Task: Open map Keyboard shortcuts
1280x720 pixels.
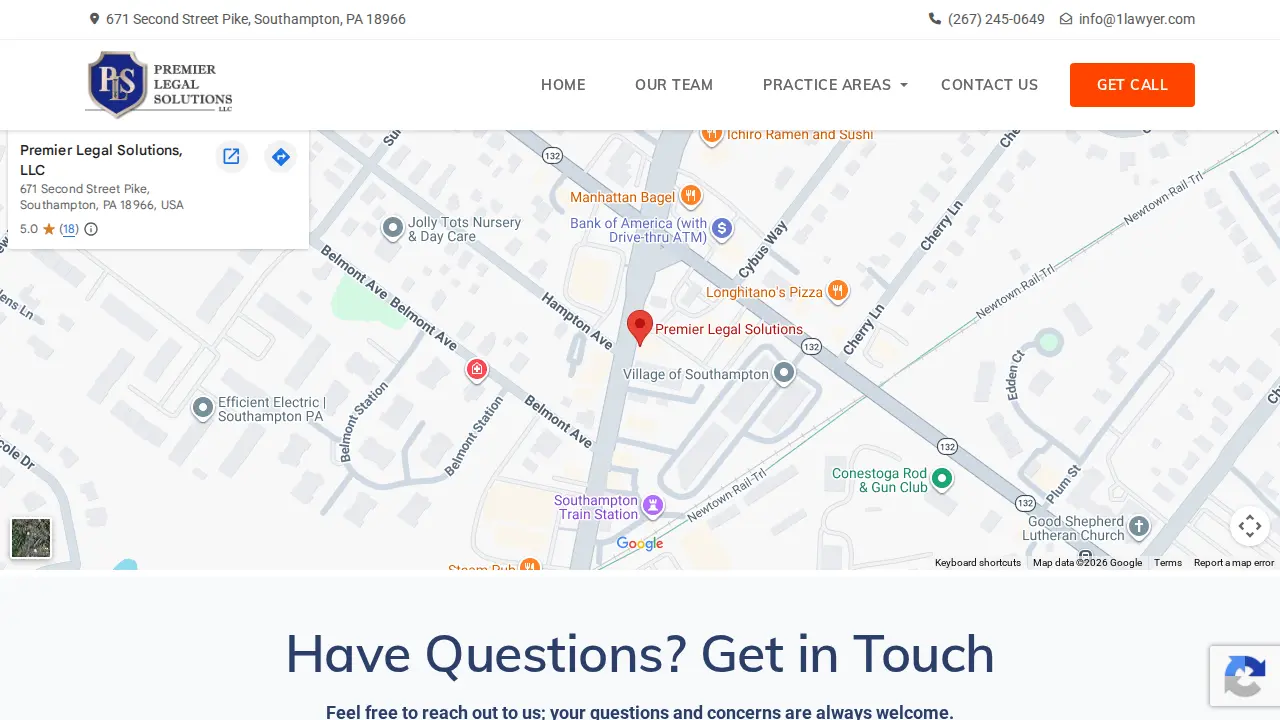Action: point(978,563)
